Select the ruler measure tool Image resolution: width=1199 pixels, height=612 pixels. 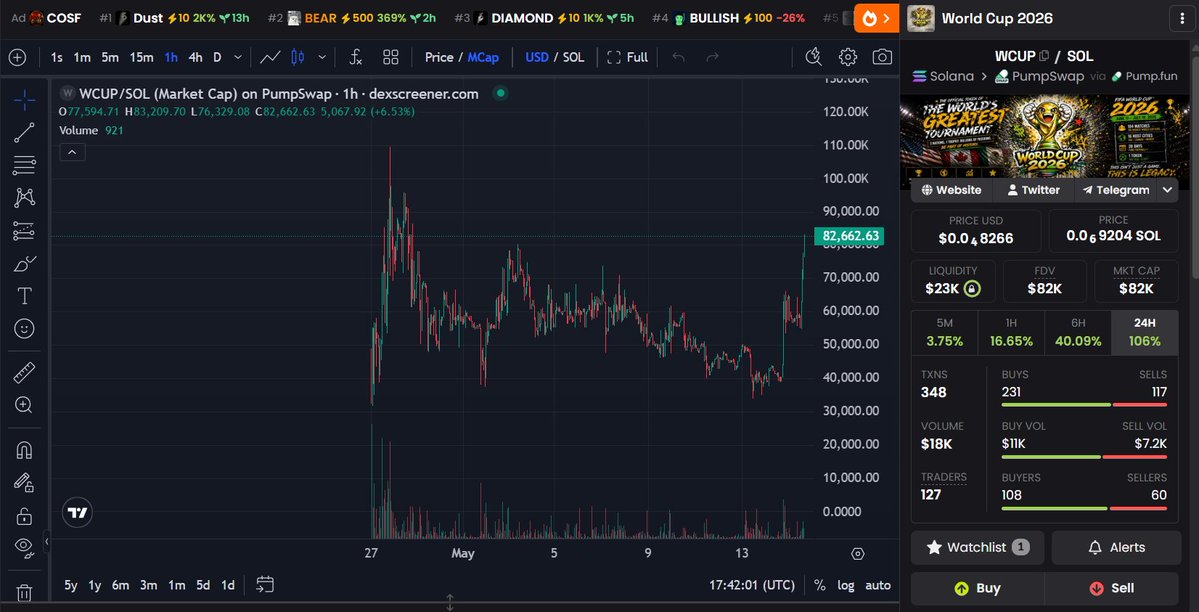point(24,373)
